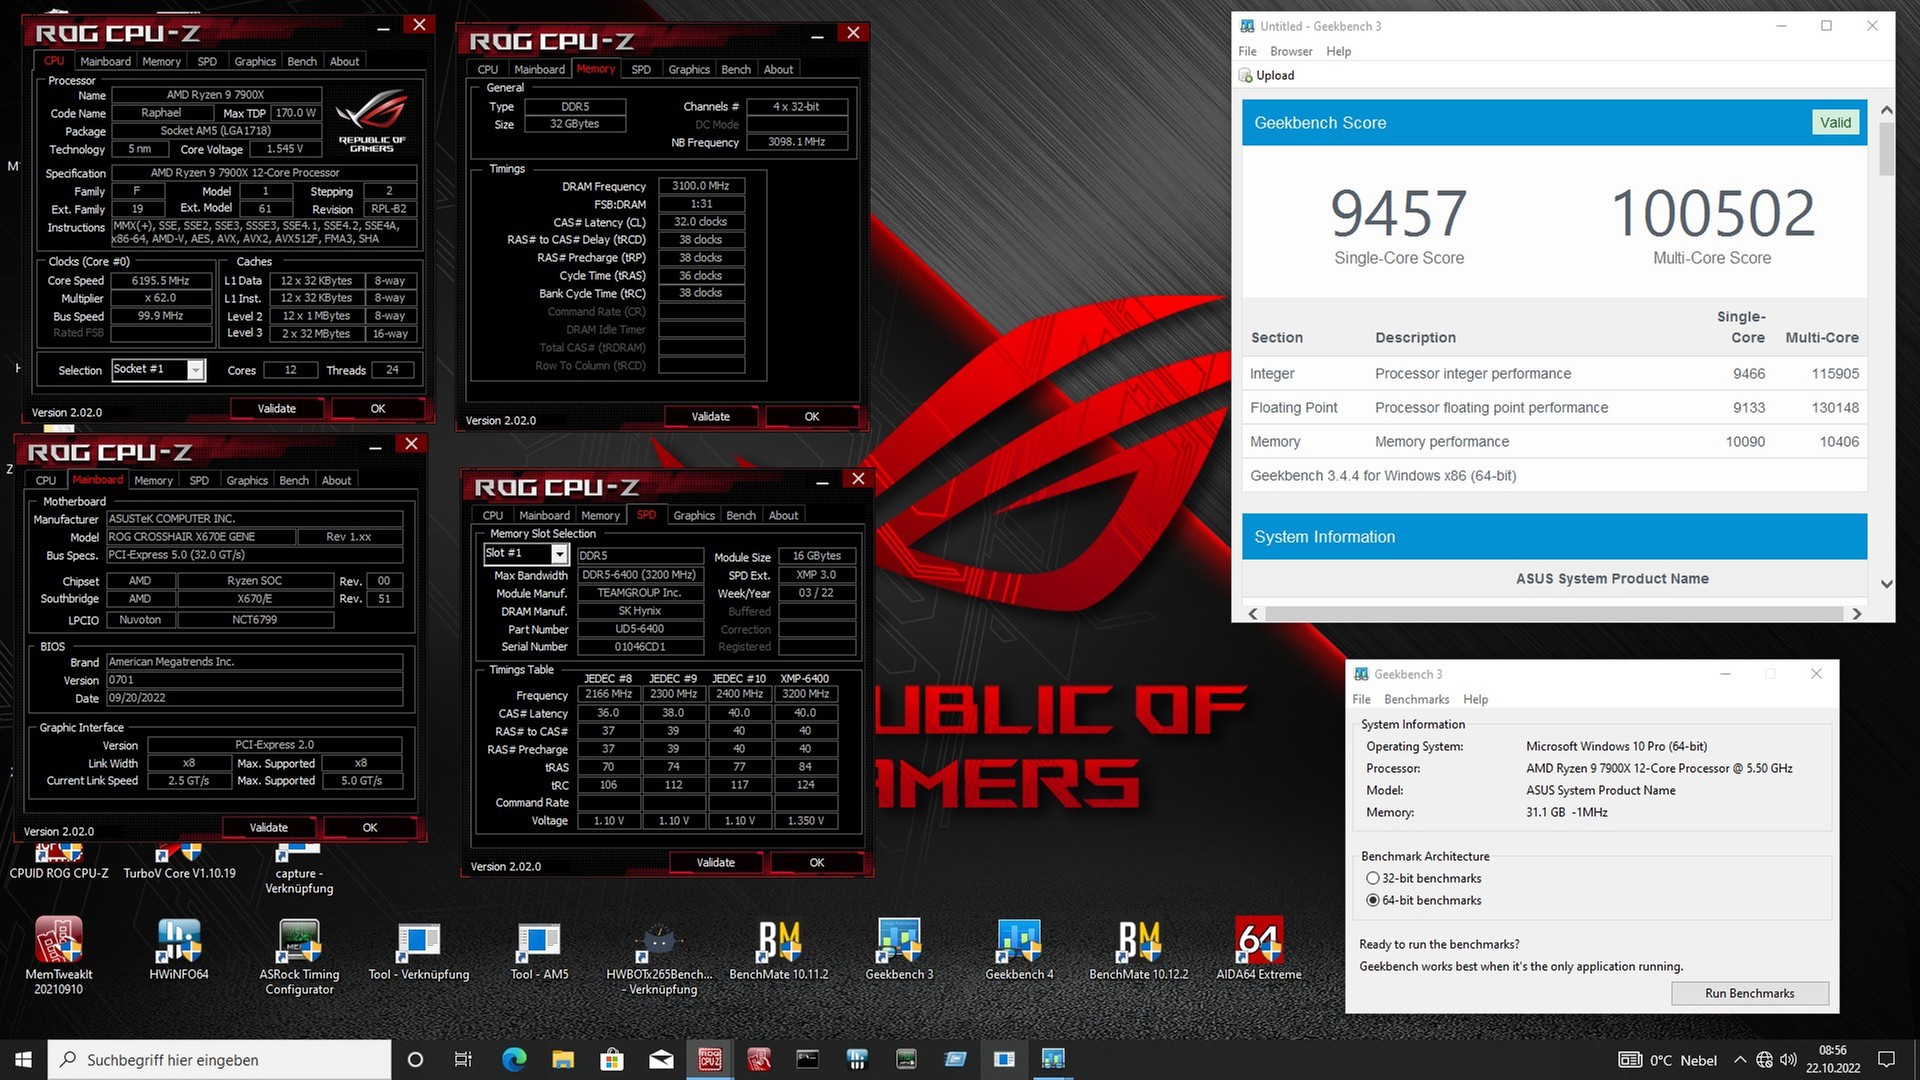The height and width of the screenshot is (1080, 1920).
Task: Open BenchMate 10.12.2 desktop icon
Action: click(1139, 948)
